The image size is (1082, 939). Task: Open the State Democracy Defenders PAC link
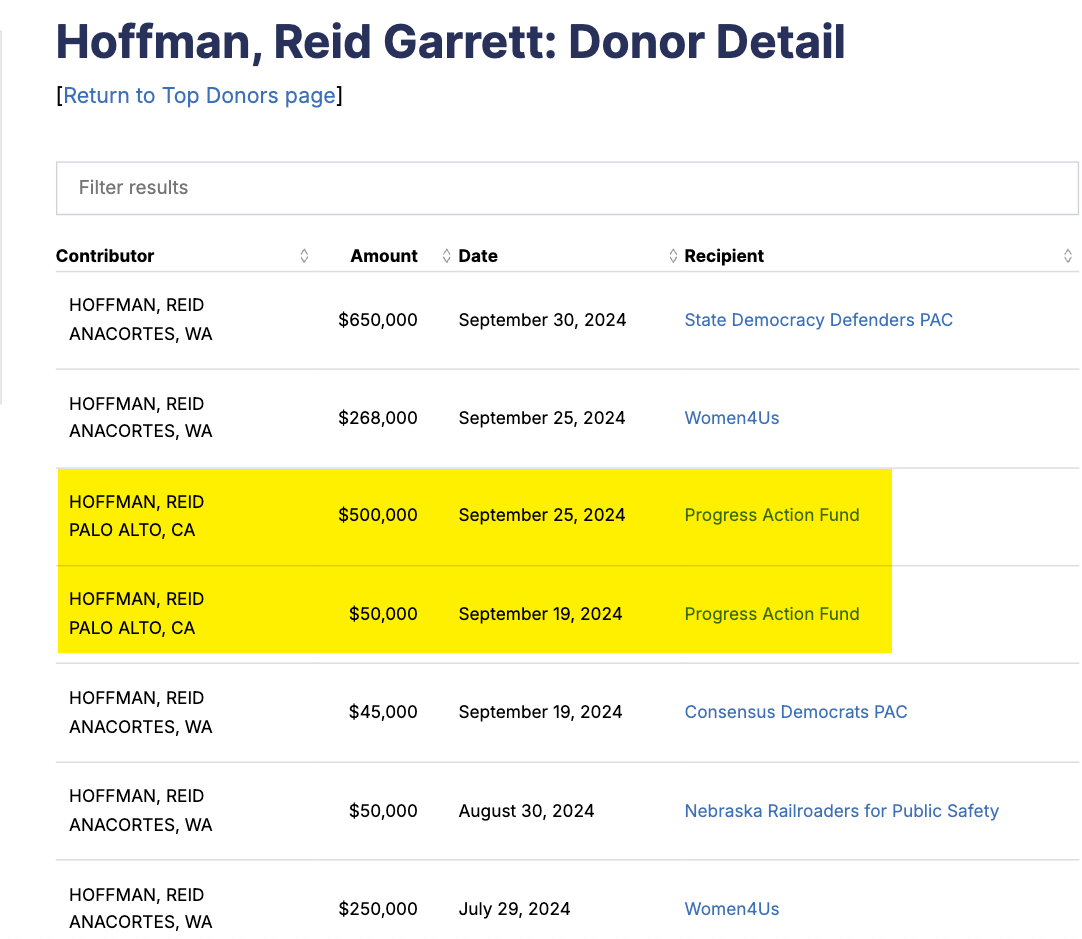pyautogui.click(x=818, y=320)
